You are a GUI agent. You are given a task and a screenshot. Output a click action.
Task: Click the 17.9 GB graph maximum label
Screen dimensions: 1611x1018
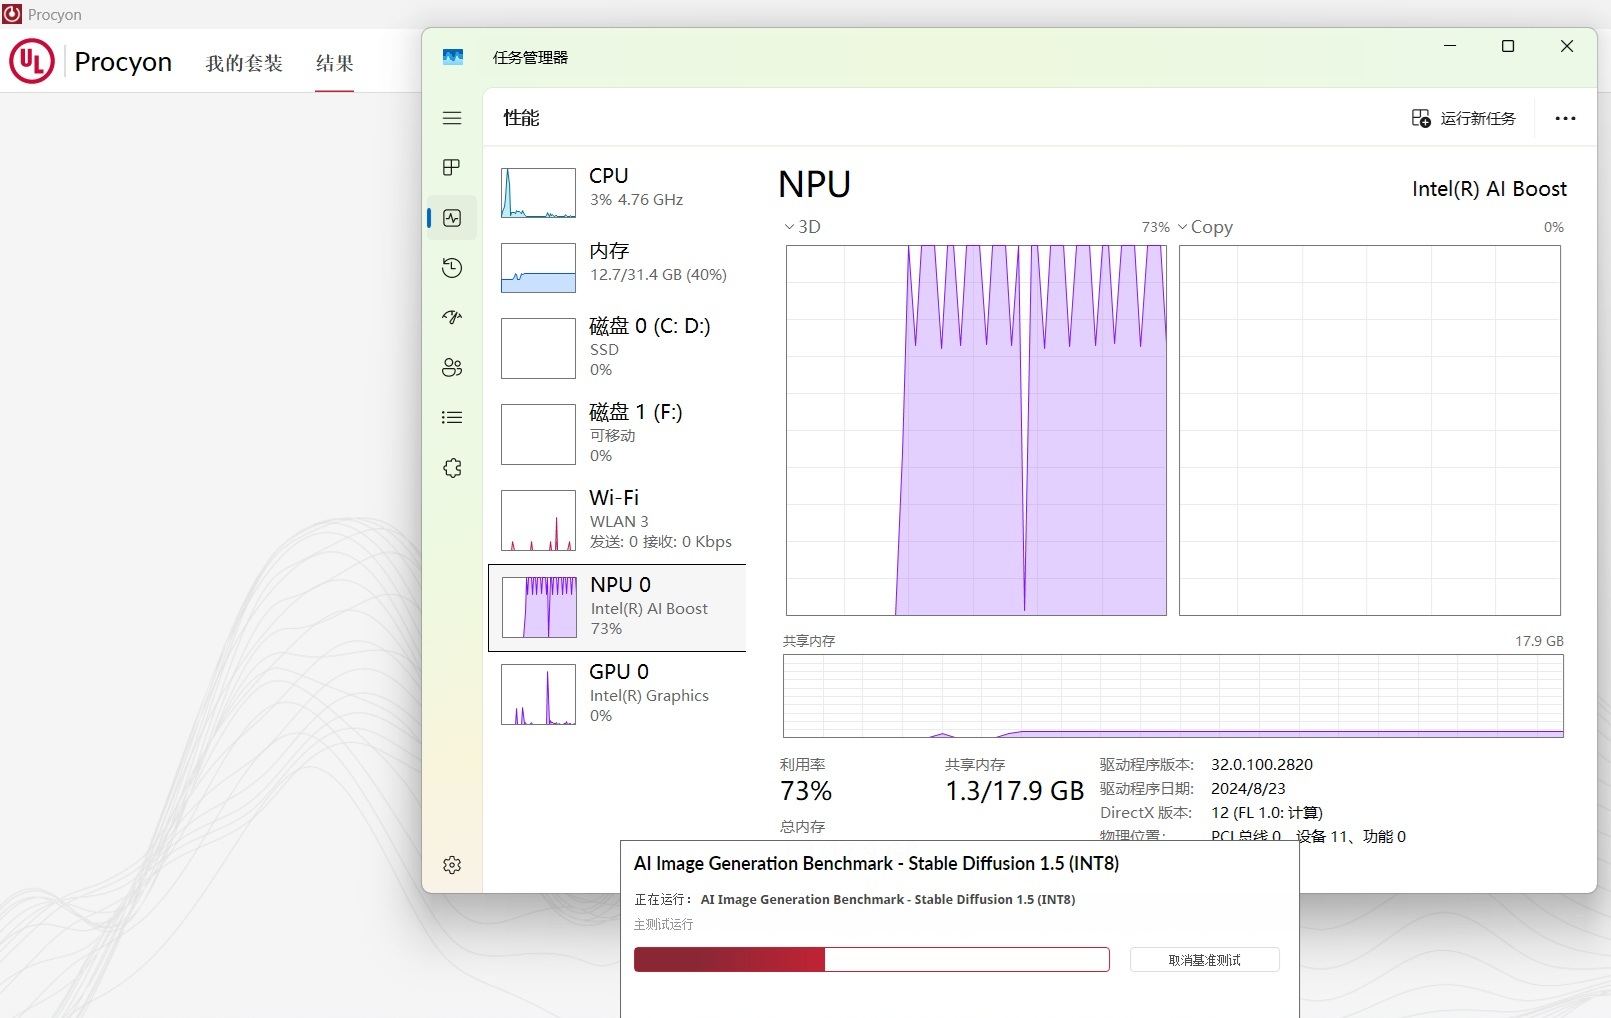[x=1539, y=641]
